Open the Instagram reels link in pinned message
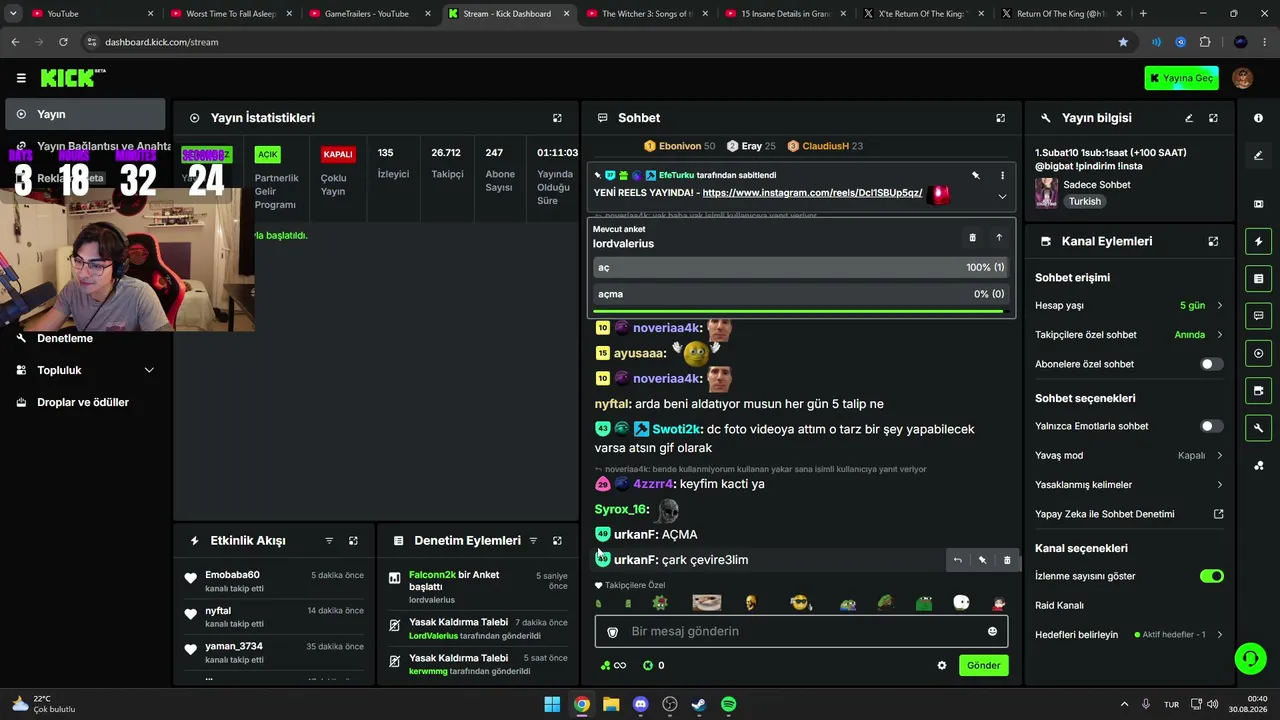Viewport: 1280px width, 720px height. (812, 193)
